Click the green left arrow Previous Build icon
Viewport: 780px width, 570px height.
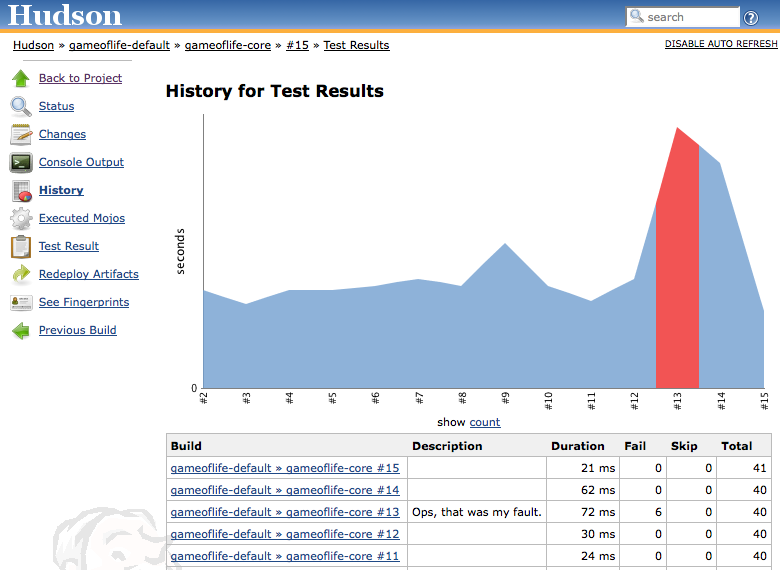(21, 330)
